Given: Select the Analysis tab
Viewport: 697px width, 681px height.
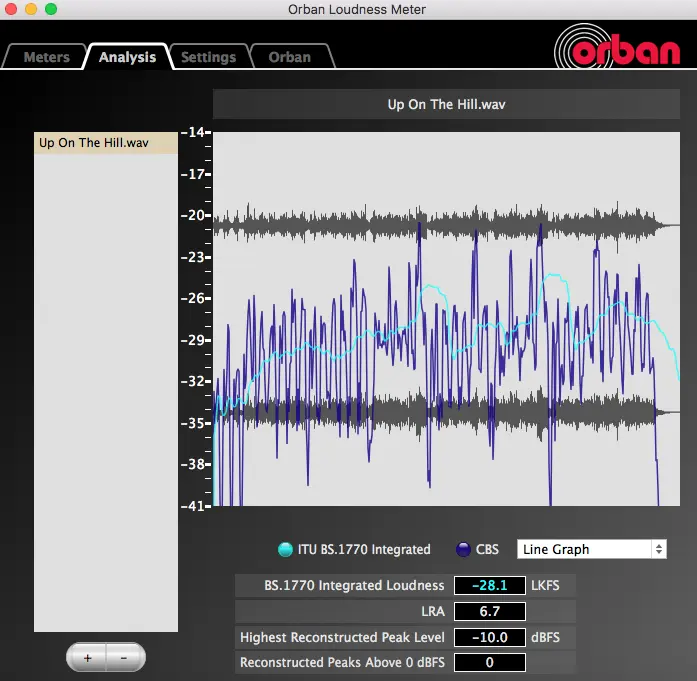Looking at the screenshot, I should coord(127,57).
